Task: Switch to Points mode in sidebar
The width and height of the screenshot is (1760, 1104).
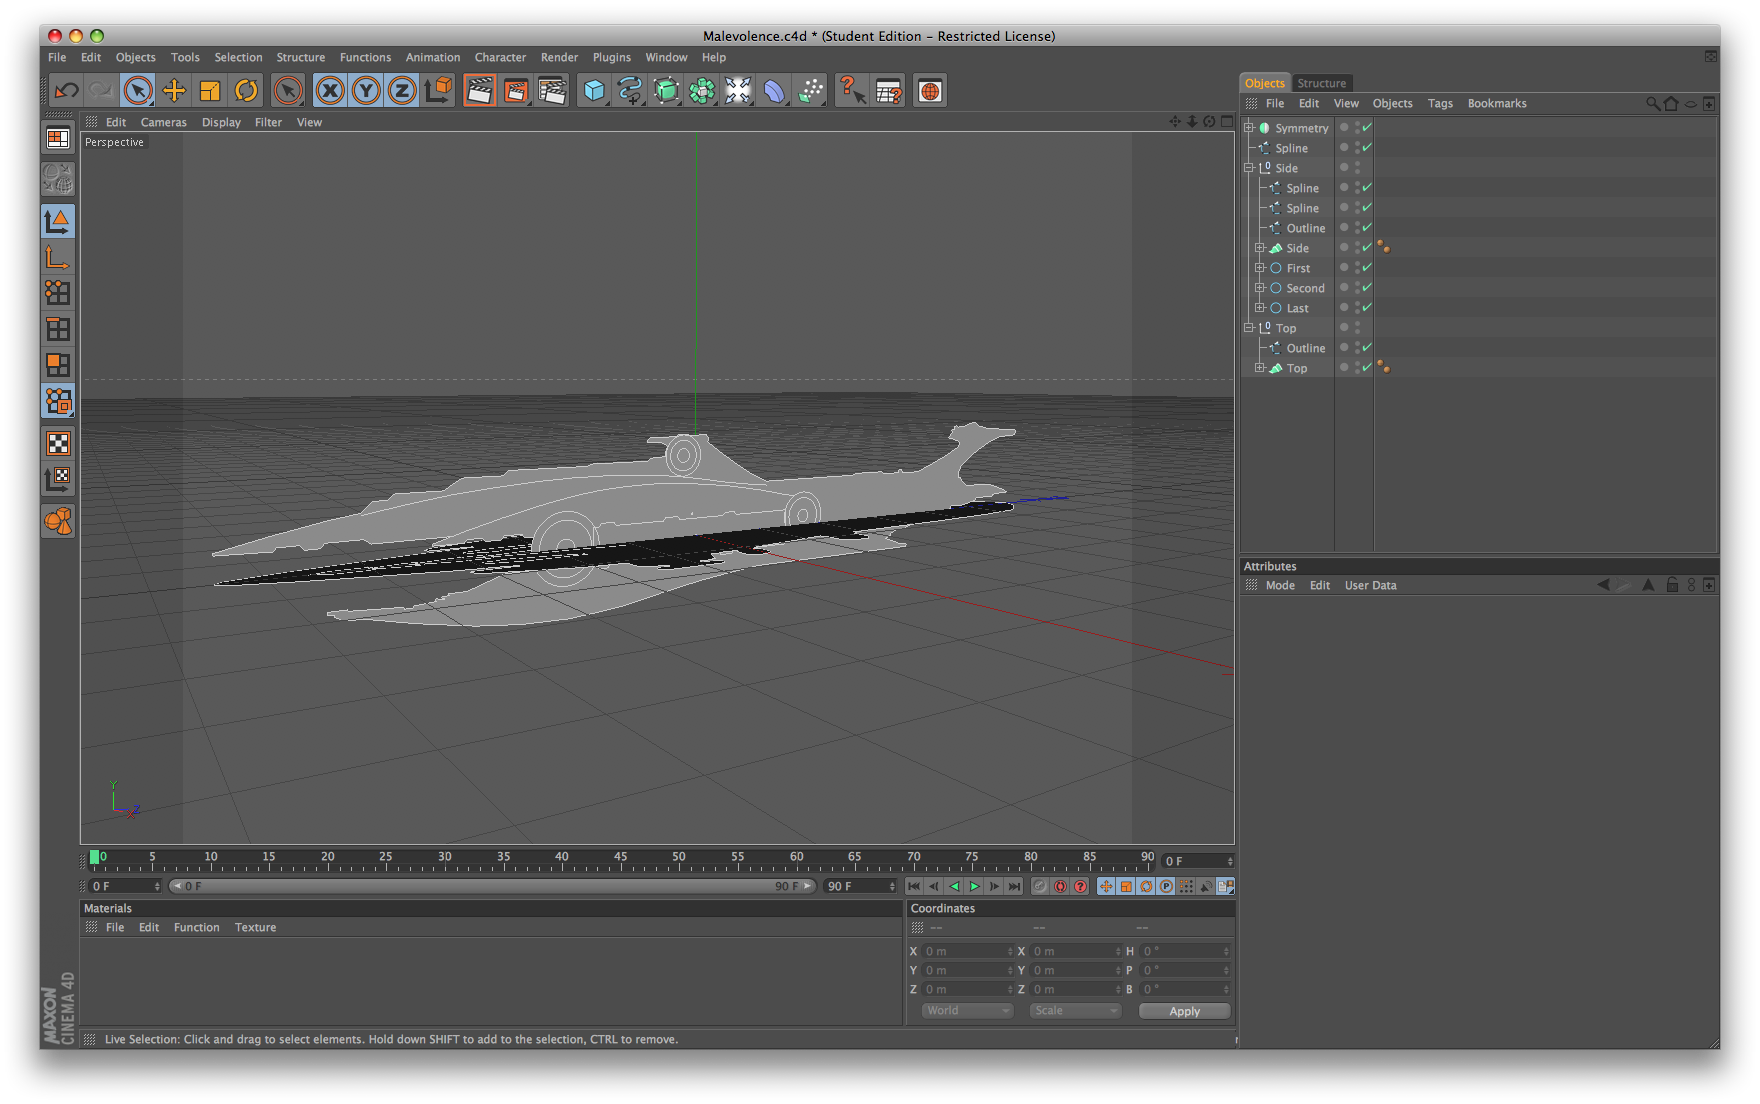Action: [58, 293]
